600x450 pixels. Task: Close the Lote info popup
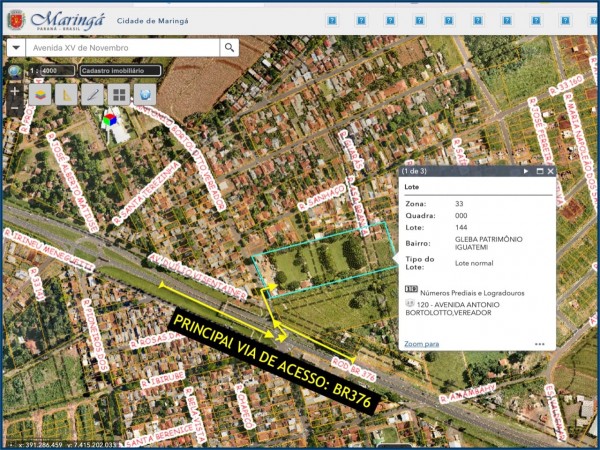tap(550, 171)
